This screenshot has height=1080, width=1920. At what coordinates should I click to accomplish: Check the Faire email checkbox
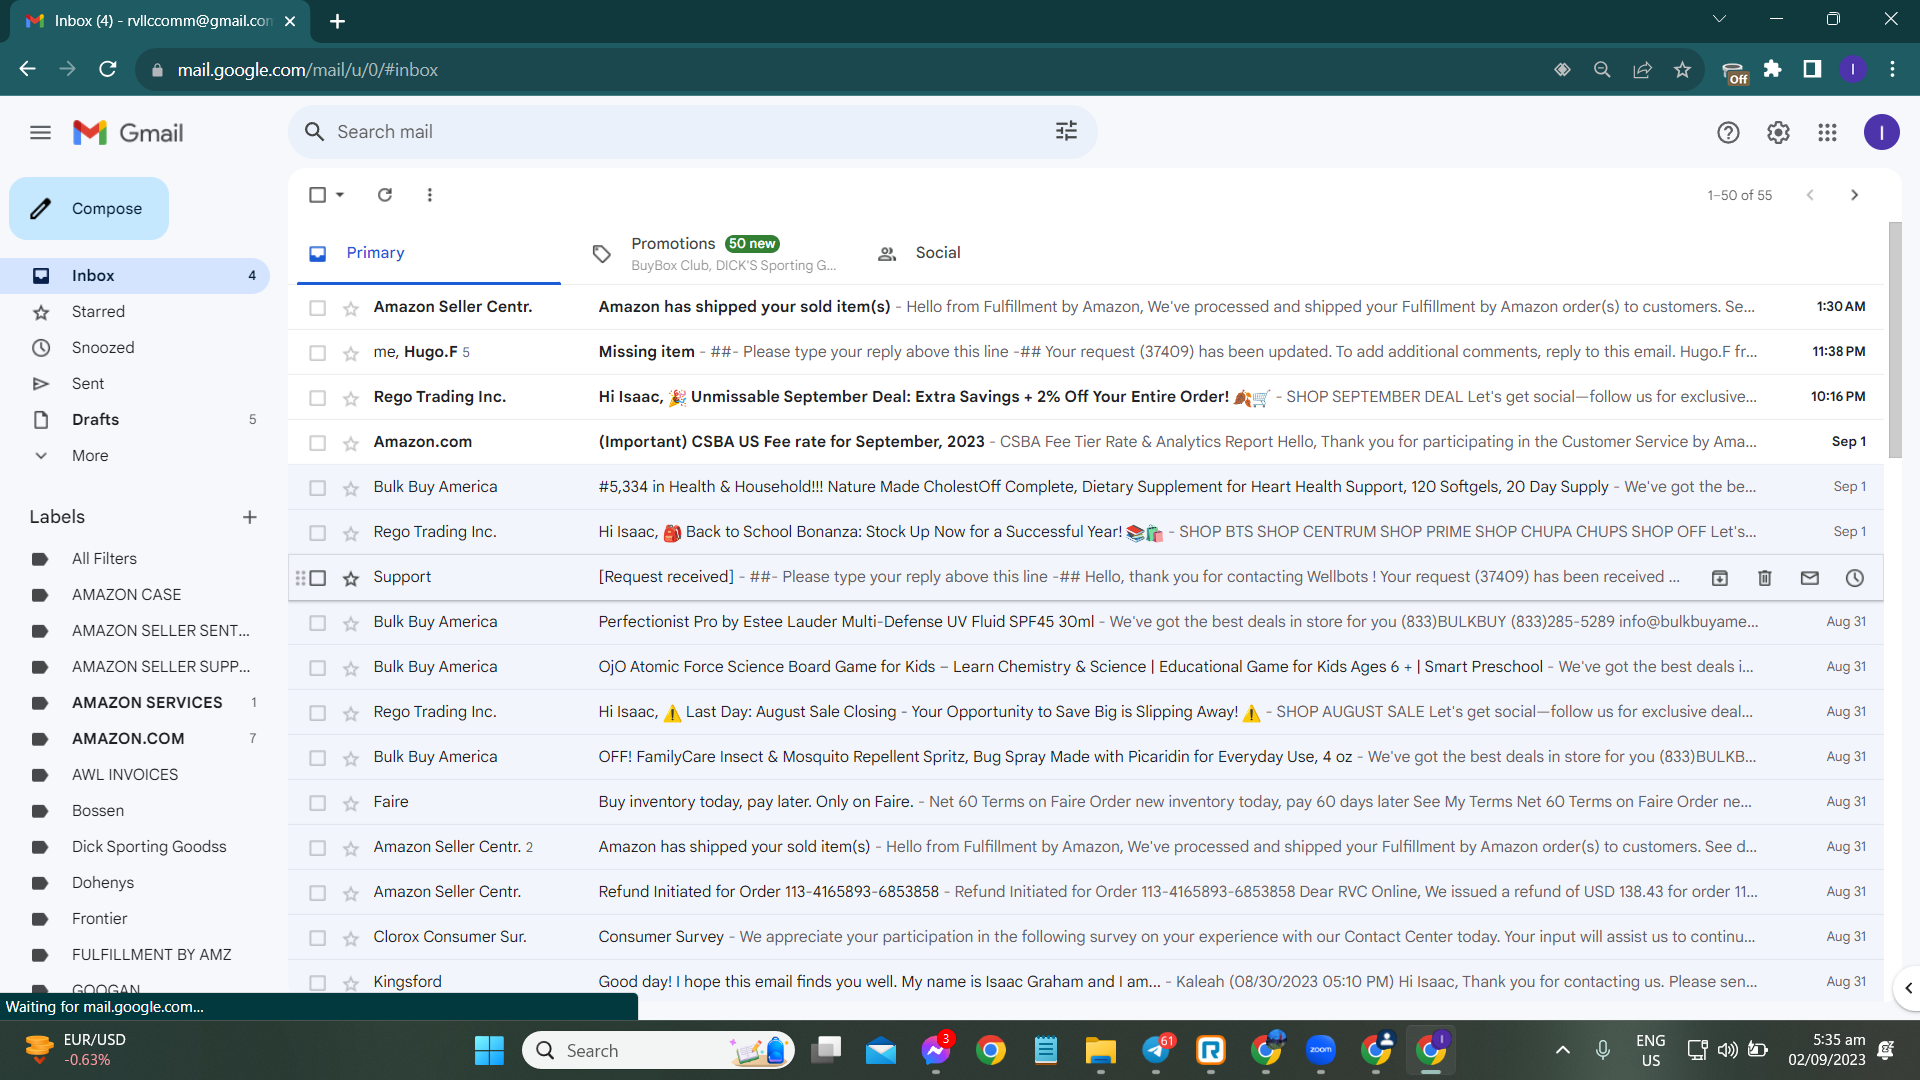[x=318, y=803]
